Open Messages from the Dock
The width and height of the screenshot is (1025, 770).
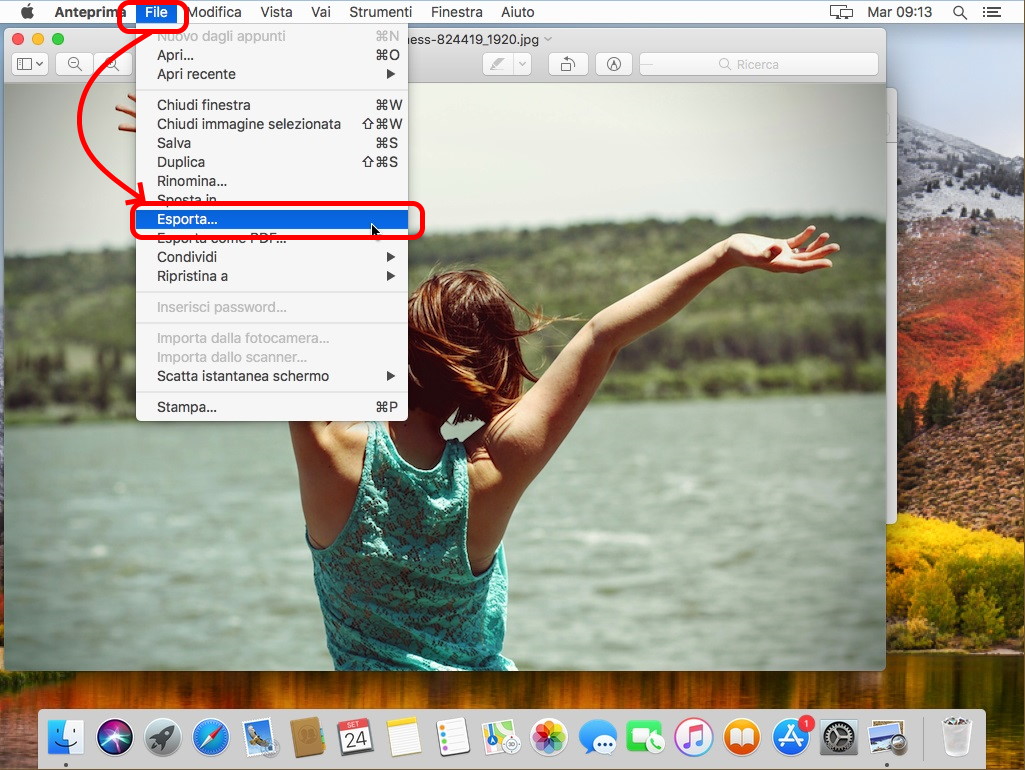point(597,737)
